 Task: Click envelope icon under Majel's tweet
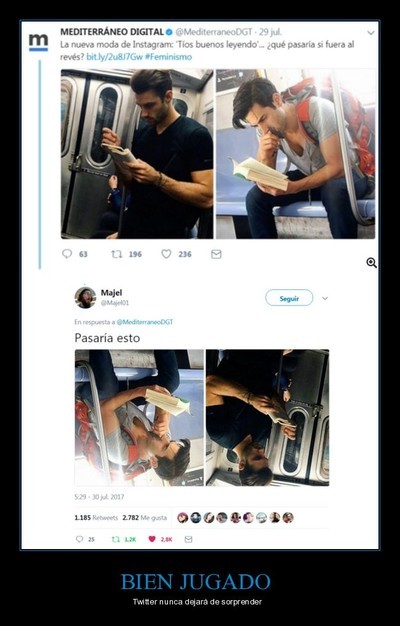point(188,539)
